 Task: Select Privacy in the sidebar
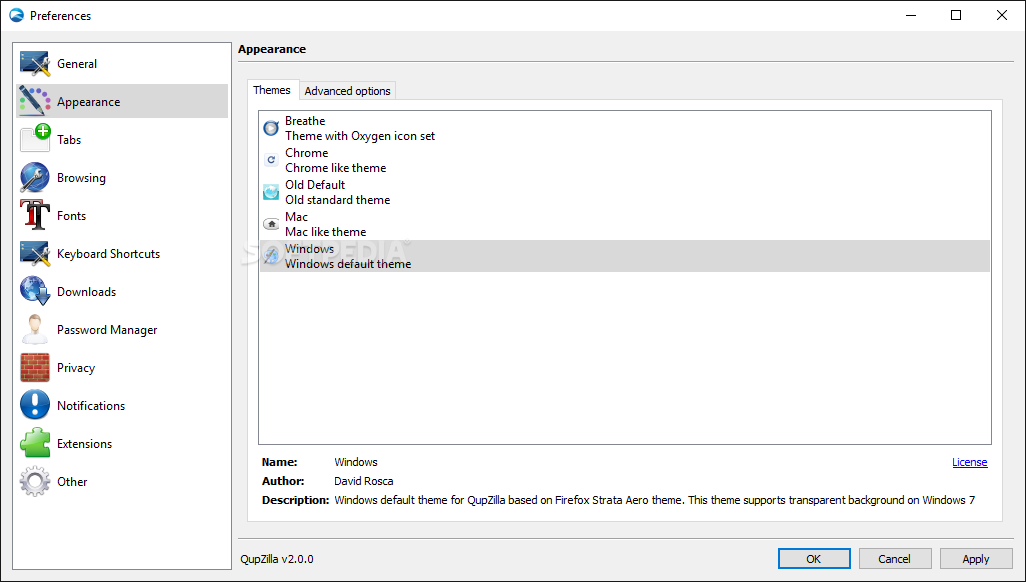pos(122,367)
